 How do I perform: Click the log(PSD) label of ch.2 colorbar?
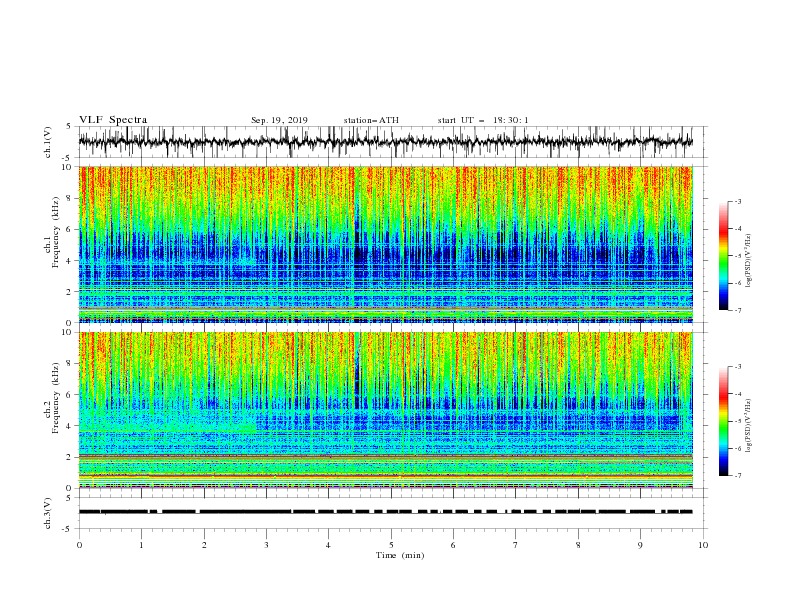tap(750, 425)
